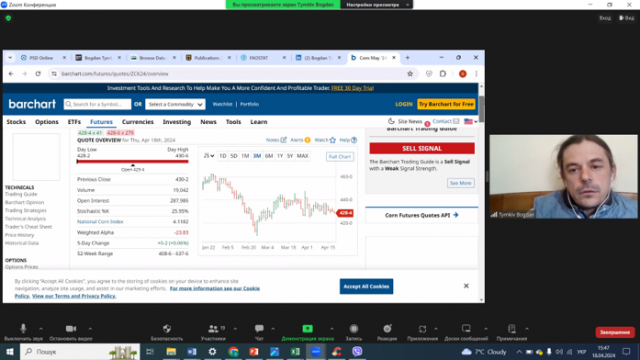This screenshot has height=360, width=640.
Task: Open Windows Start menu
Action: (x=10, y=351)
